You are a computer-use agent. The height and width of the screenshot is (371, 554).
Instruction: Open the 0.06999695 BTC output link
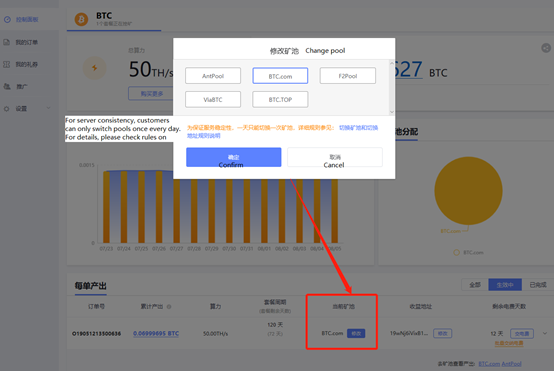(156, 334)
